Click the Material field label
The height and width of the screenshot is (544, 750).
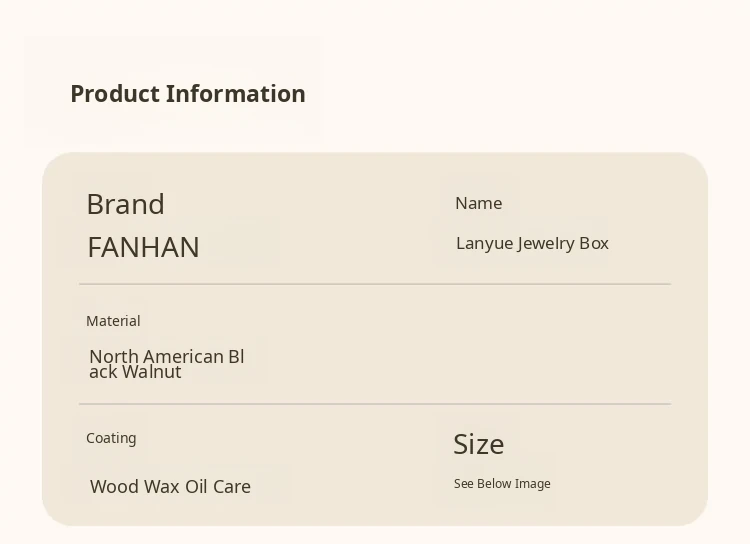(113, 321)
